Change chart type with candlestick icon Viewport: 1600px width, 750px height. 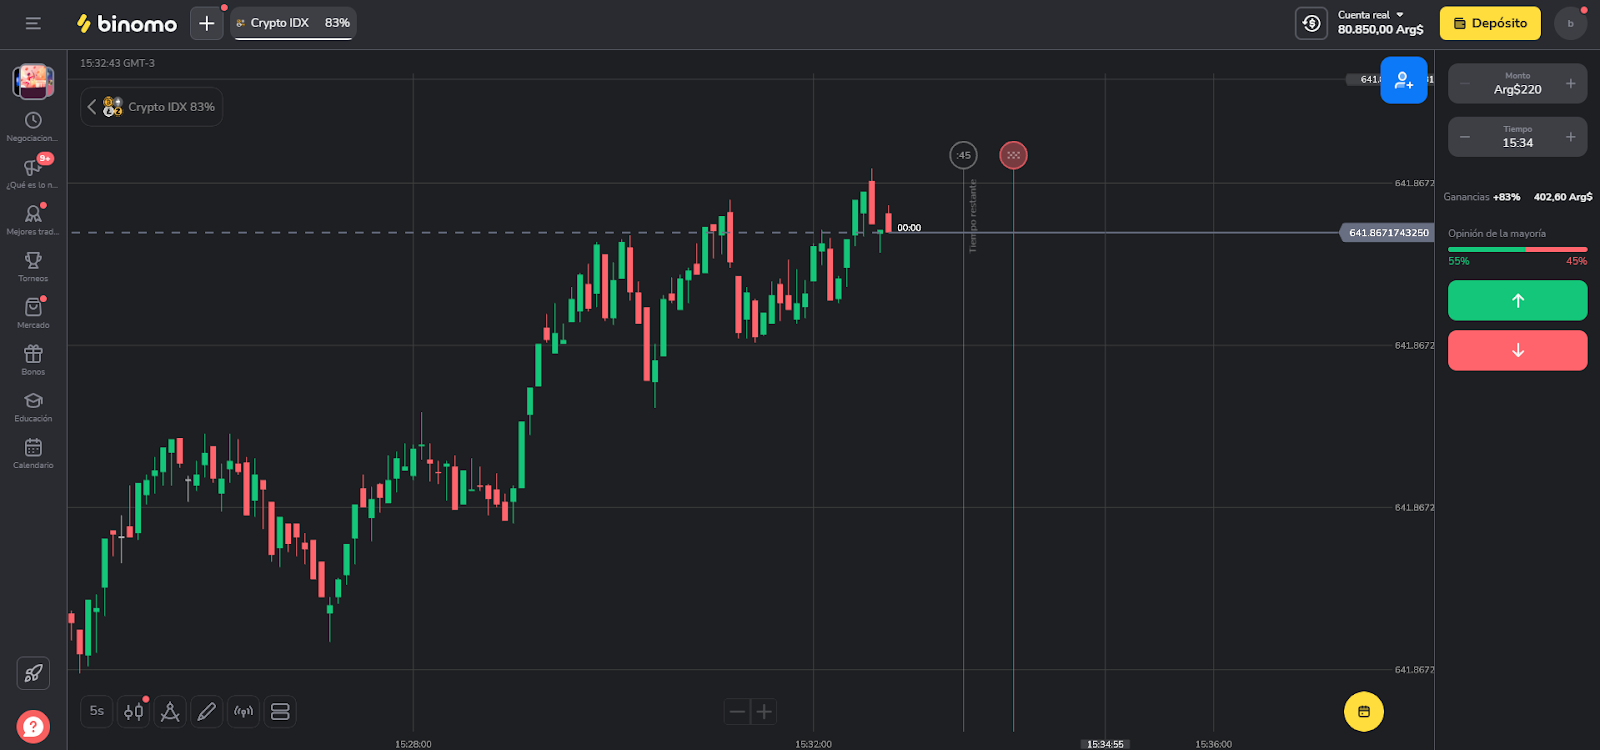pyautogui.click(x=133, y=712)
